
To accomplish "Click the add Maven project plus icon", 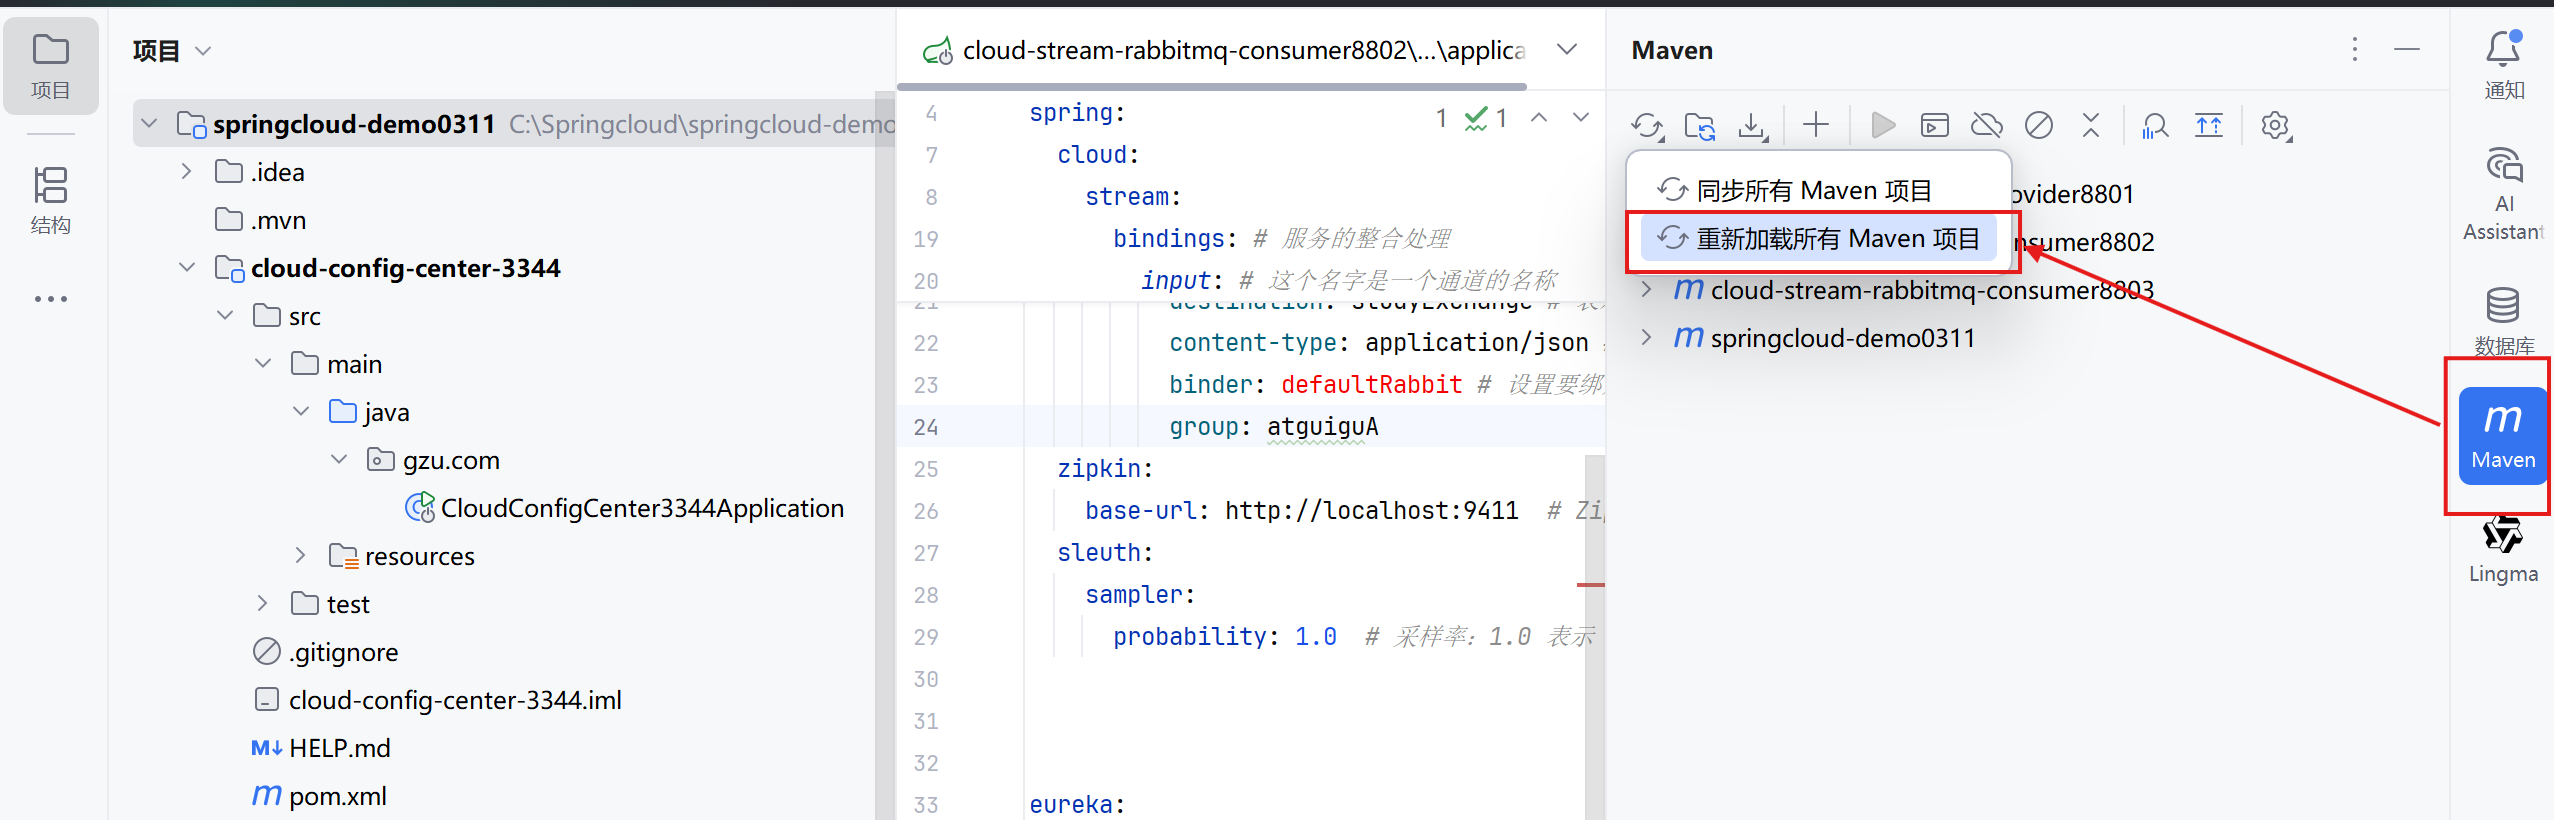I will coord(1816,125).
